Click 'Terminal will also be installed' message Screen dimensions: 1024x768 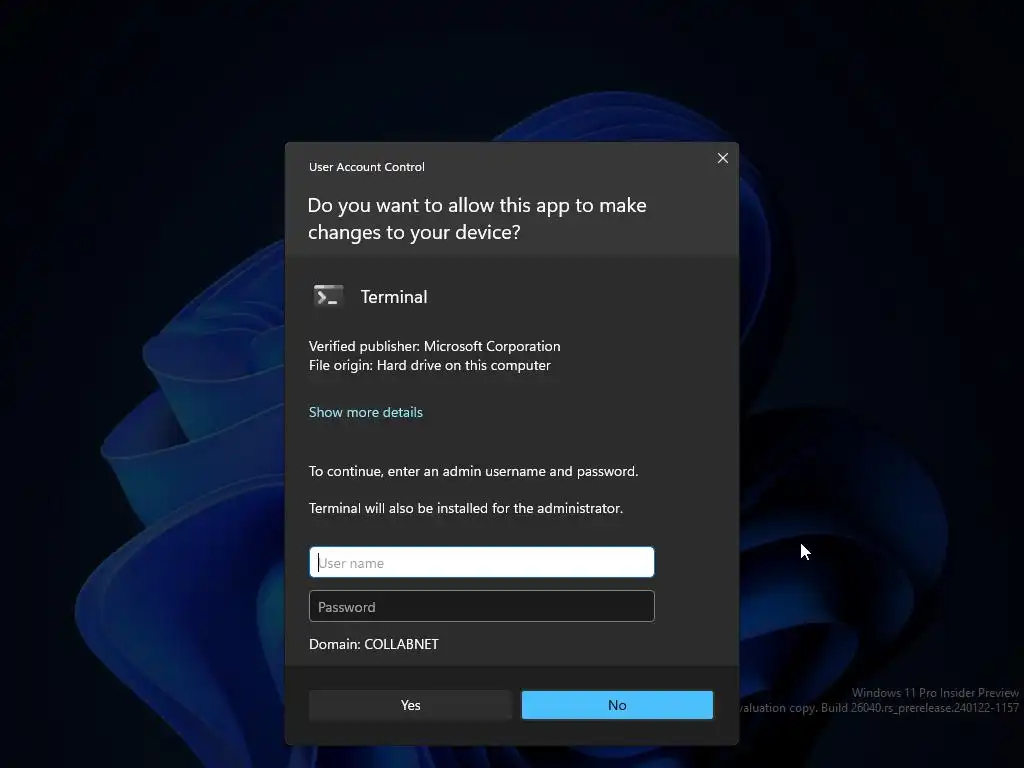point(466,508)
